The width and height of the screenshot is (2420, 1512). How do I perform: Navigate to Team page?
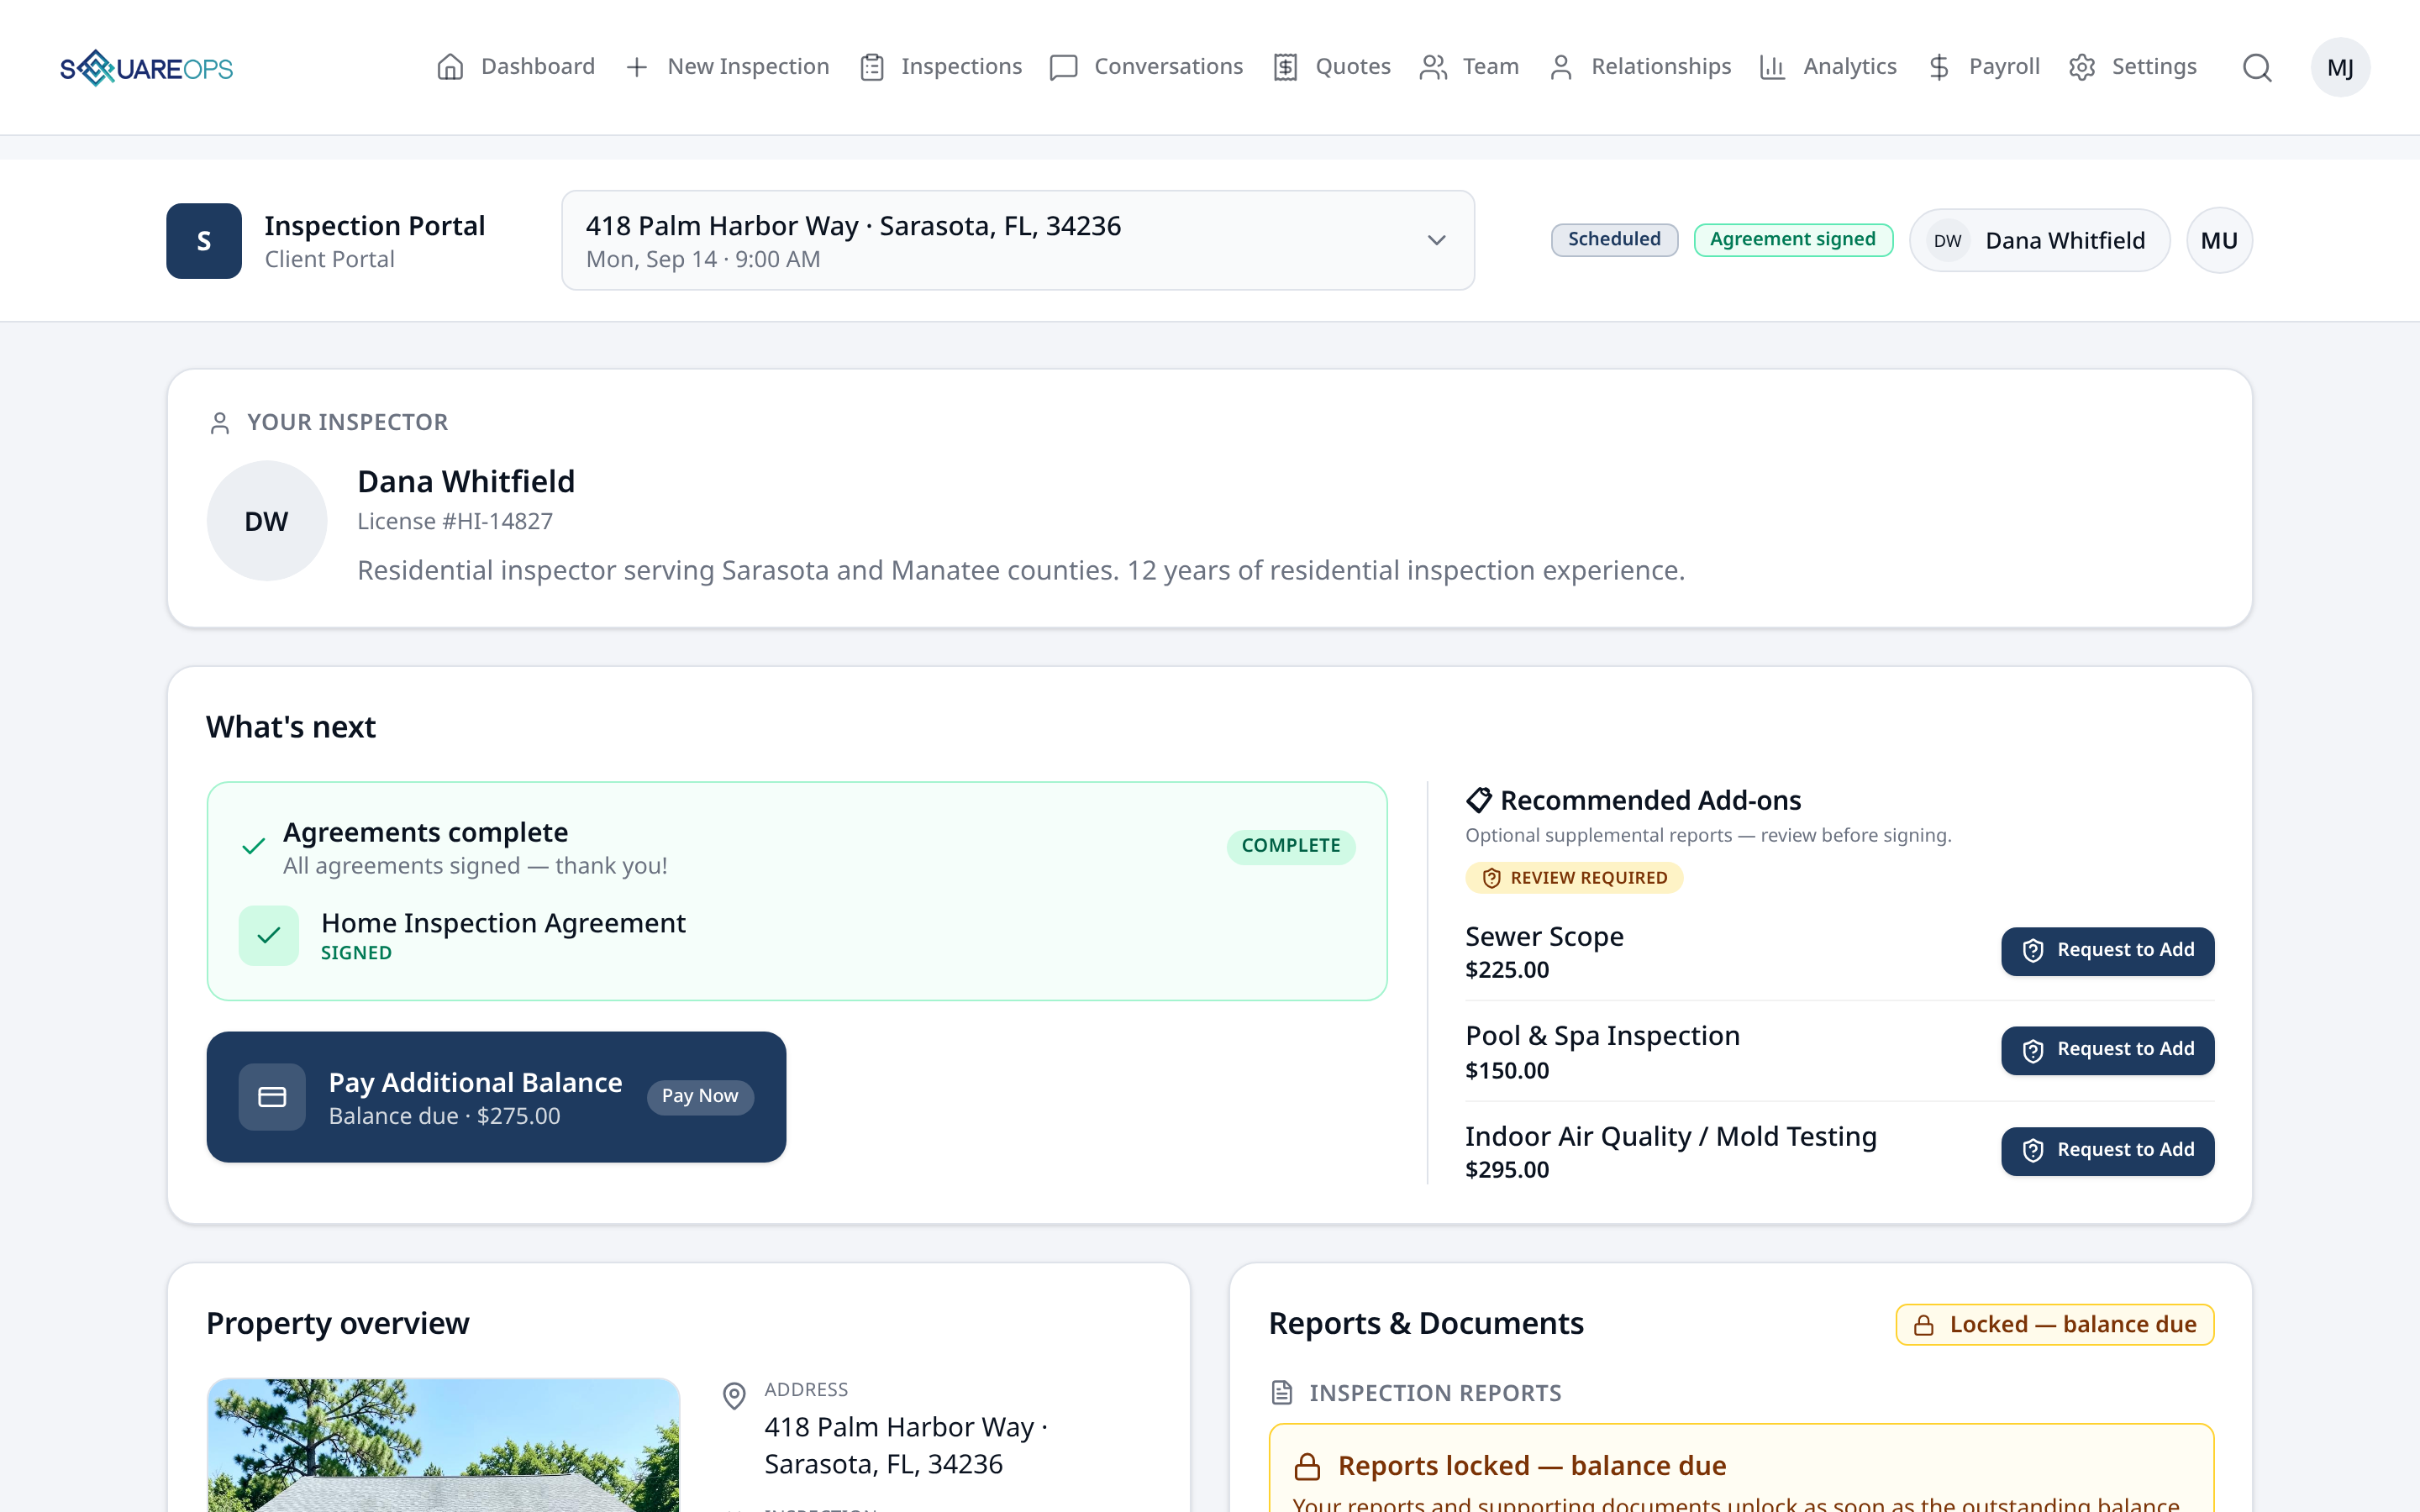[x=1469, y=67]
